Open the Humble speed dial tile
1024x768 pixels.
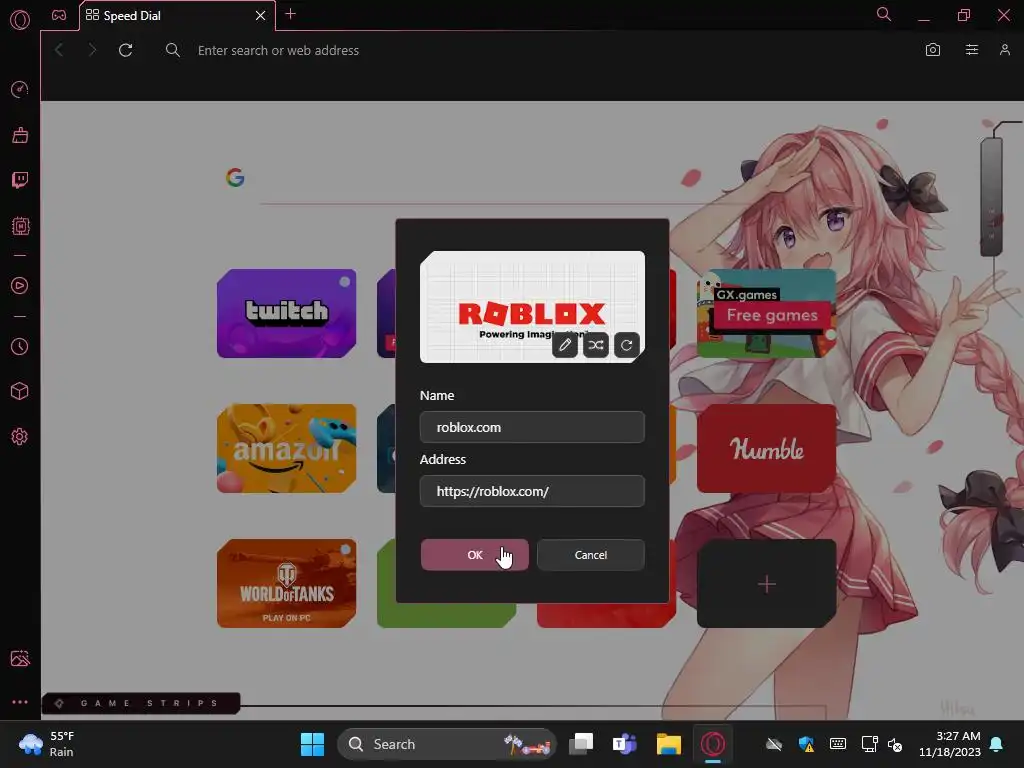click(767, 449)
